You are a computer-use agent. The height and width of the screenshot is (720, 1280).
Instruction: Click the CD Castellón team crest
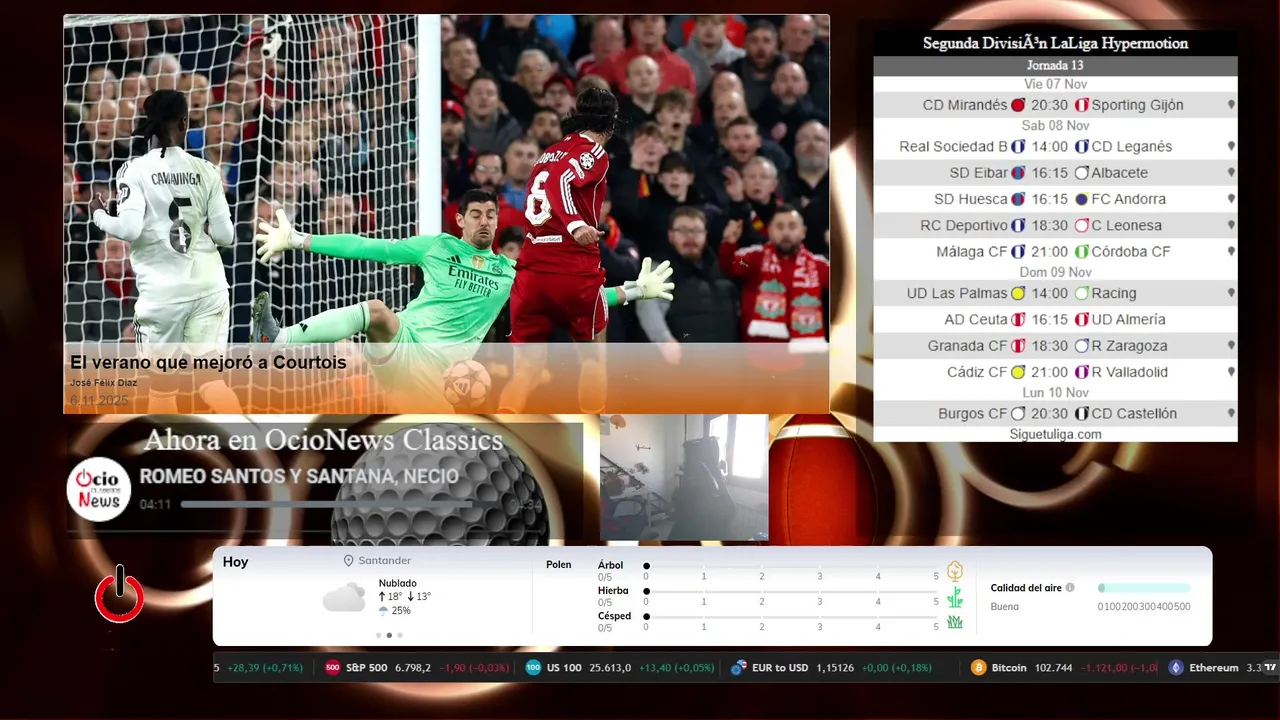pyautogui.click(x=1081, y=414)
